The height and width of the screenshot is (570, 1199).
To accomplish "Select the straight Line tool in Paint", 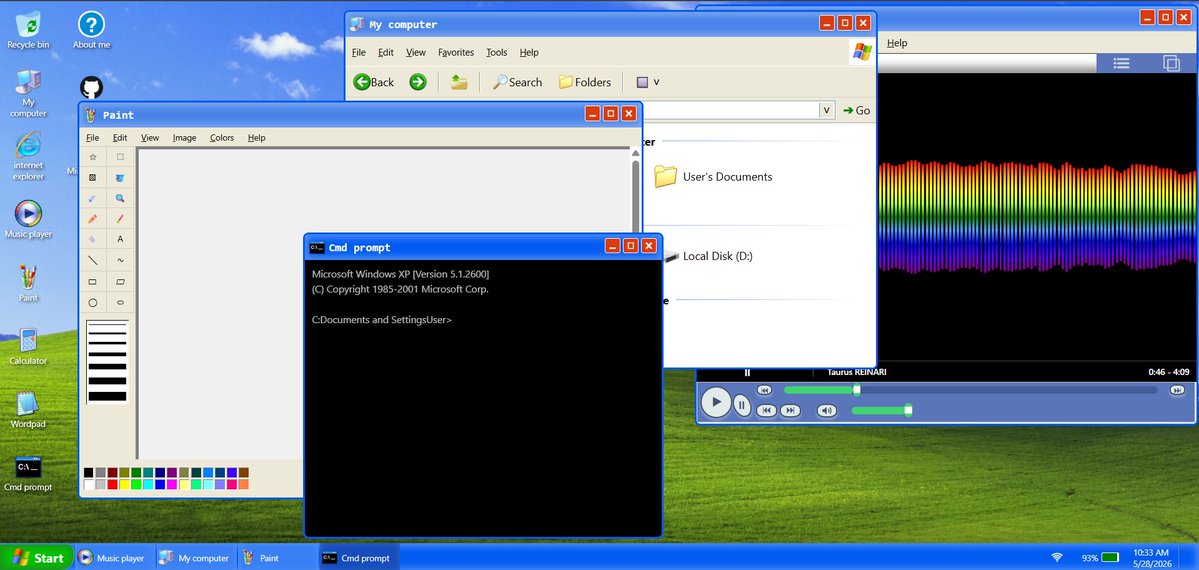I will pyautogui.click(x=93, y=260).
